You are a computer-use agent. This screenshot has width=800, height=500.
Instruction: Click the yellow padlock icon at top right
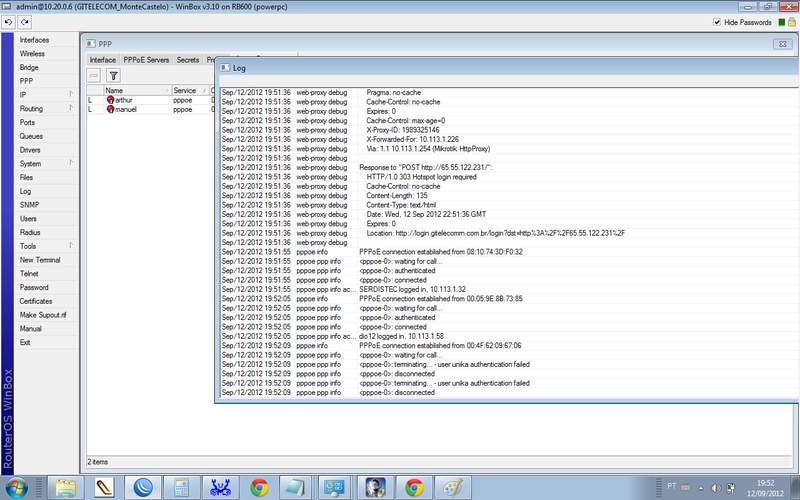pos(791,22)
